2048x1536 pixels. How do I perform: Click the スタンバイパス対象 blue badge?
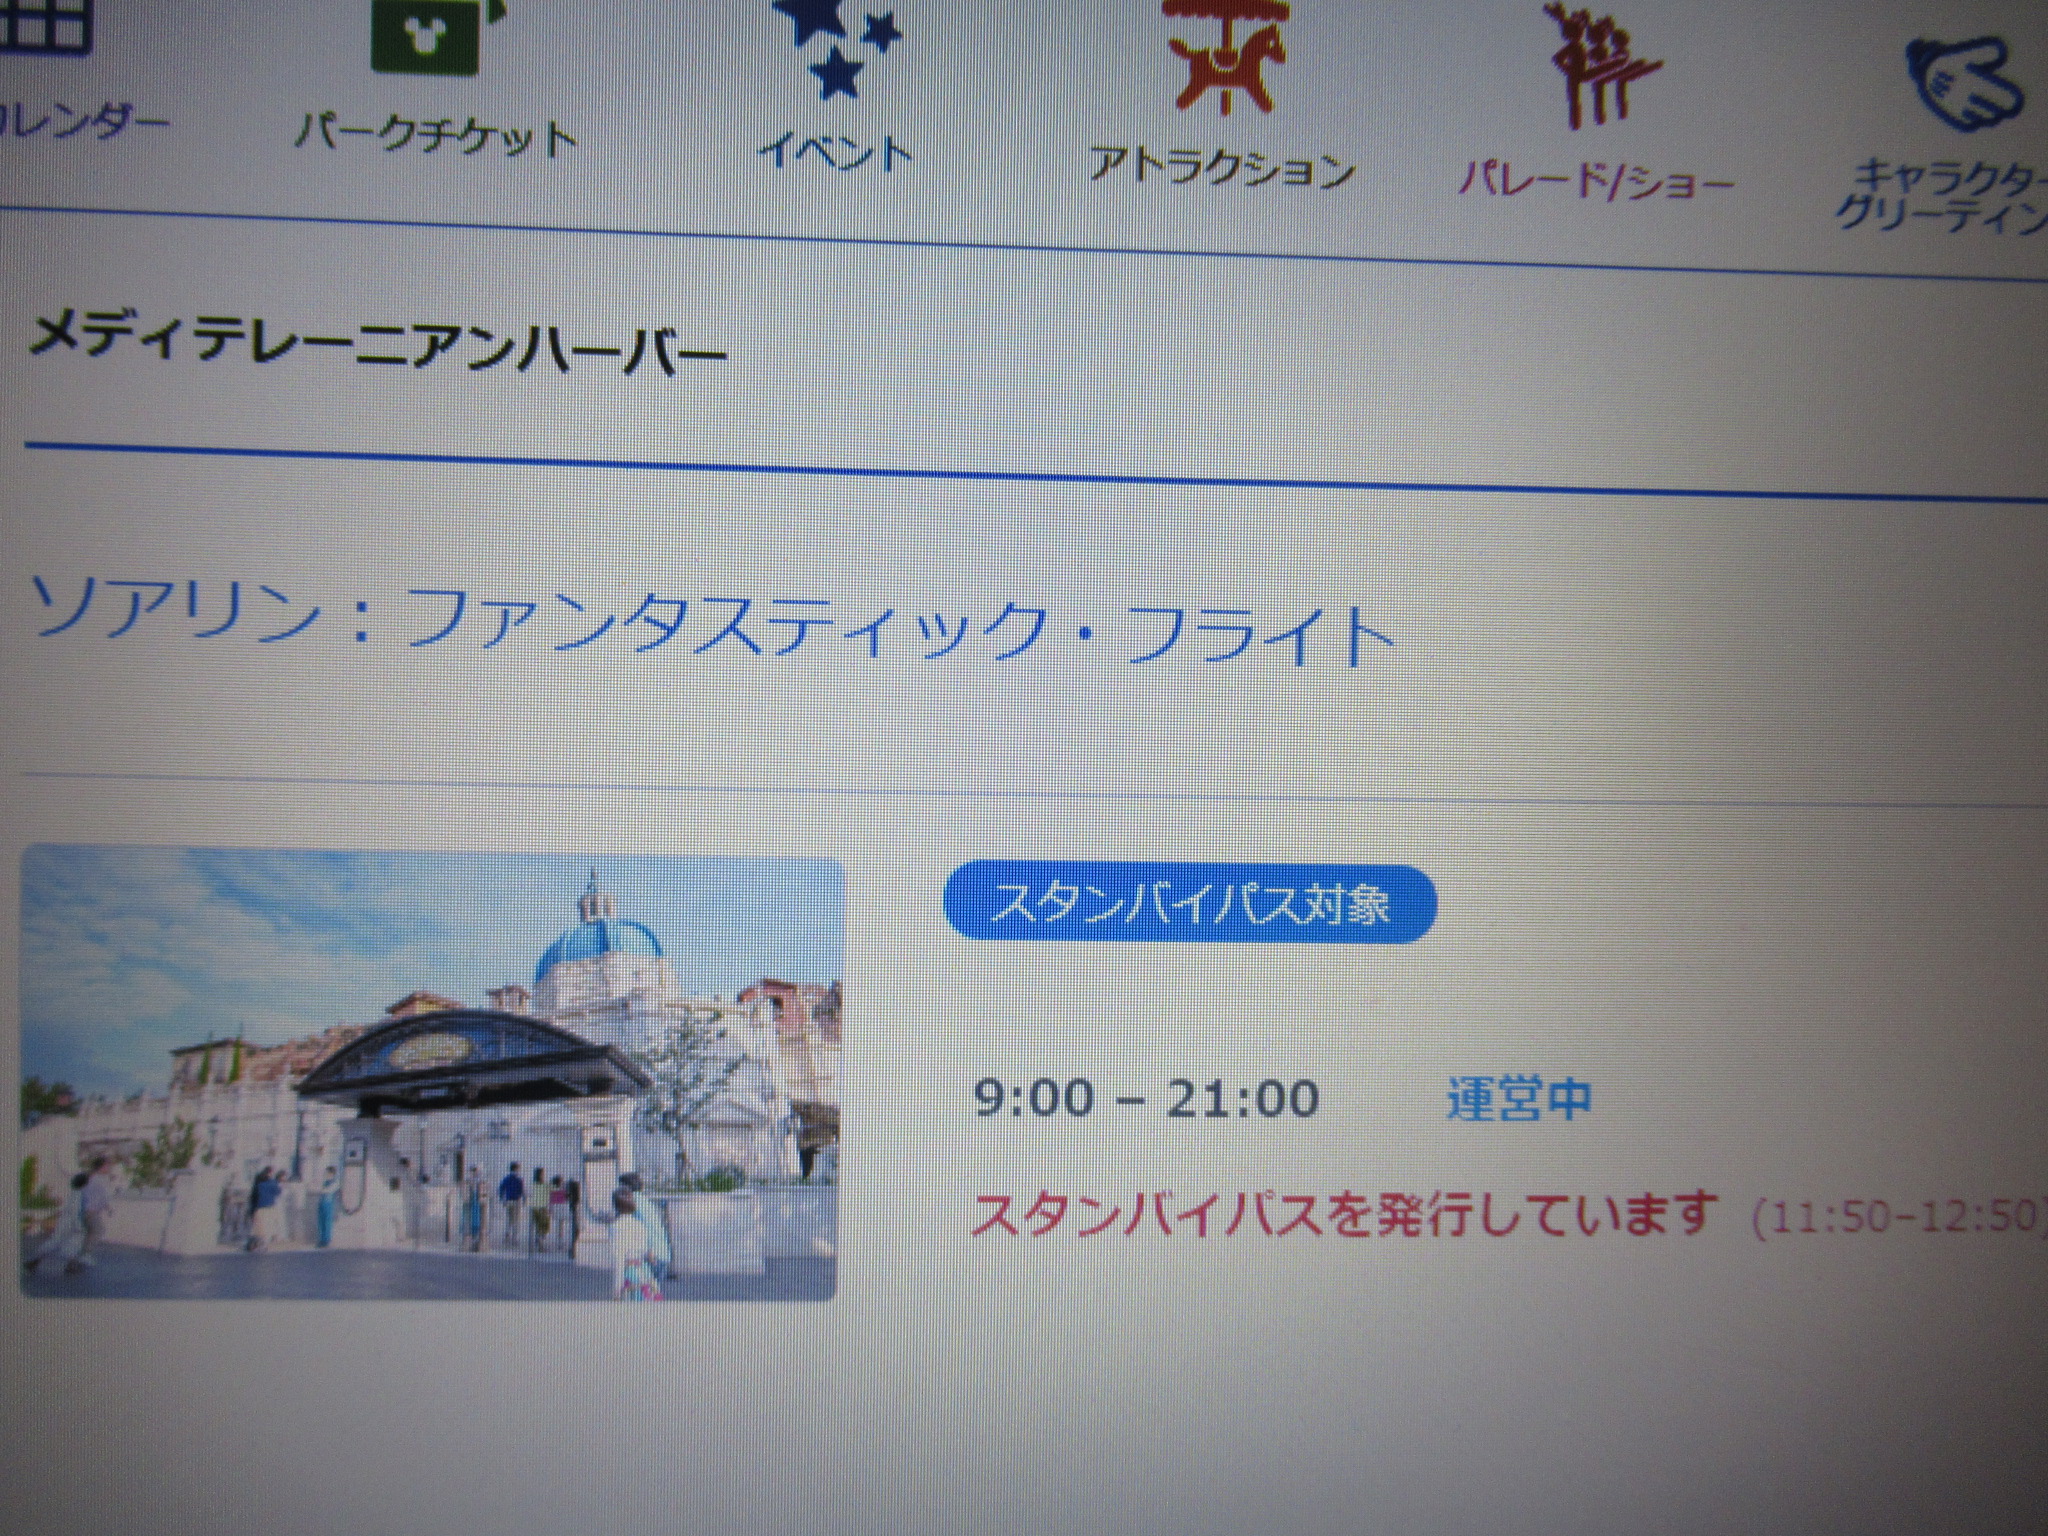(1188, 905)
